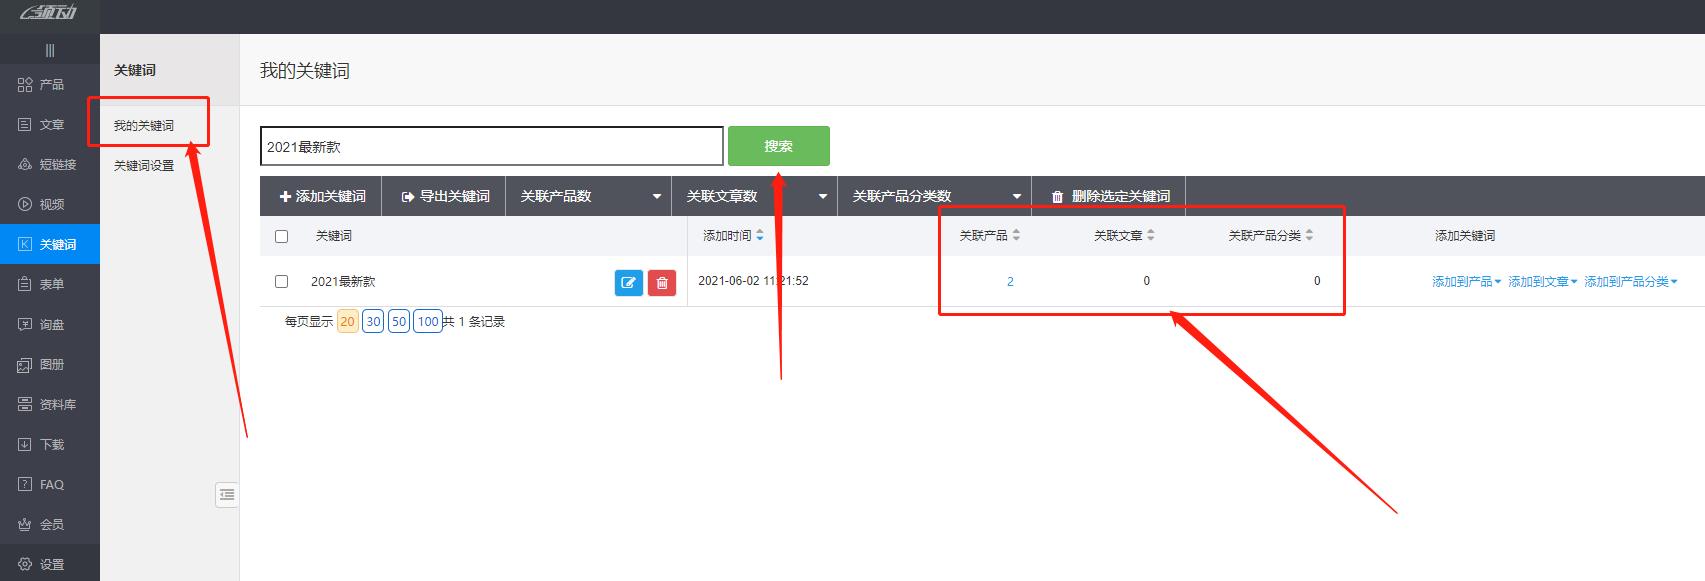The width and height of the screenshot is (1705, 581).
Task: Open the 视频 section in sidebar
Action: [50, 204]
